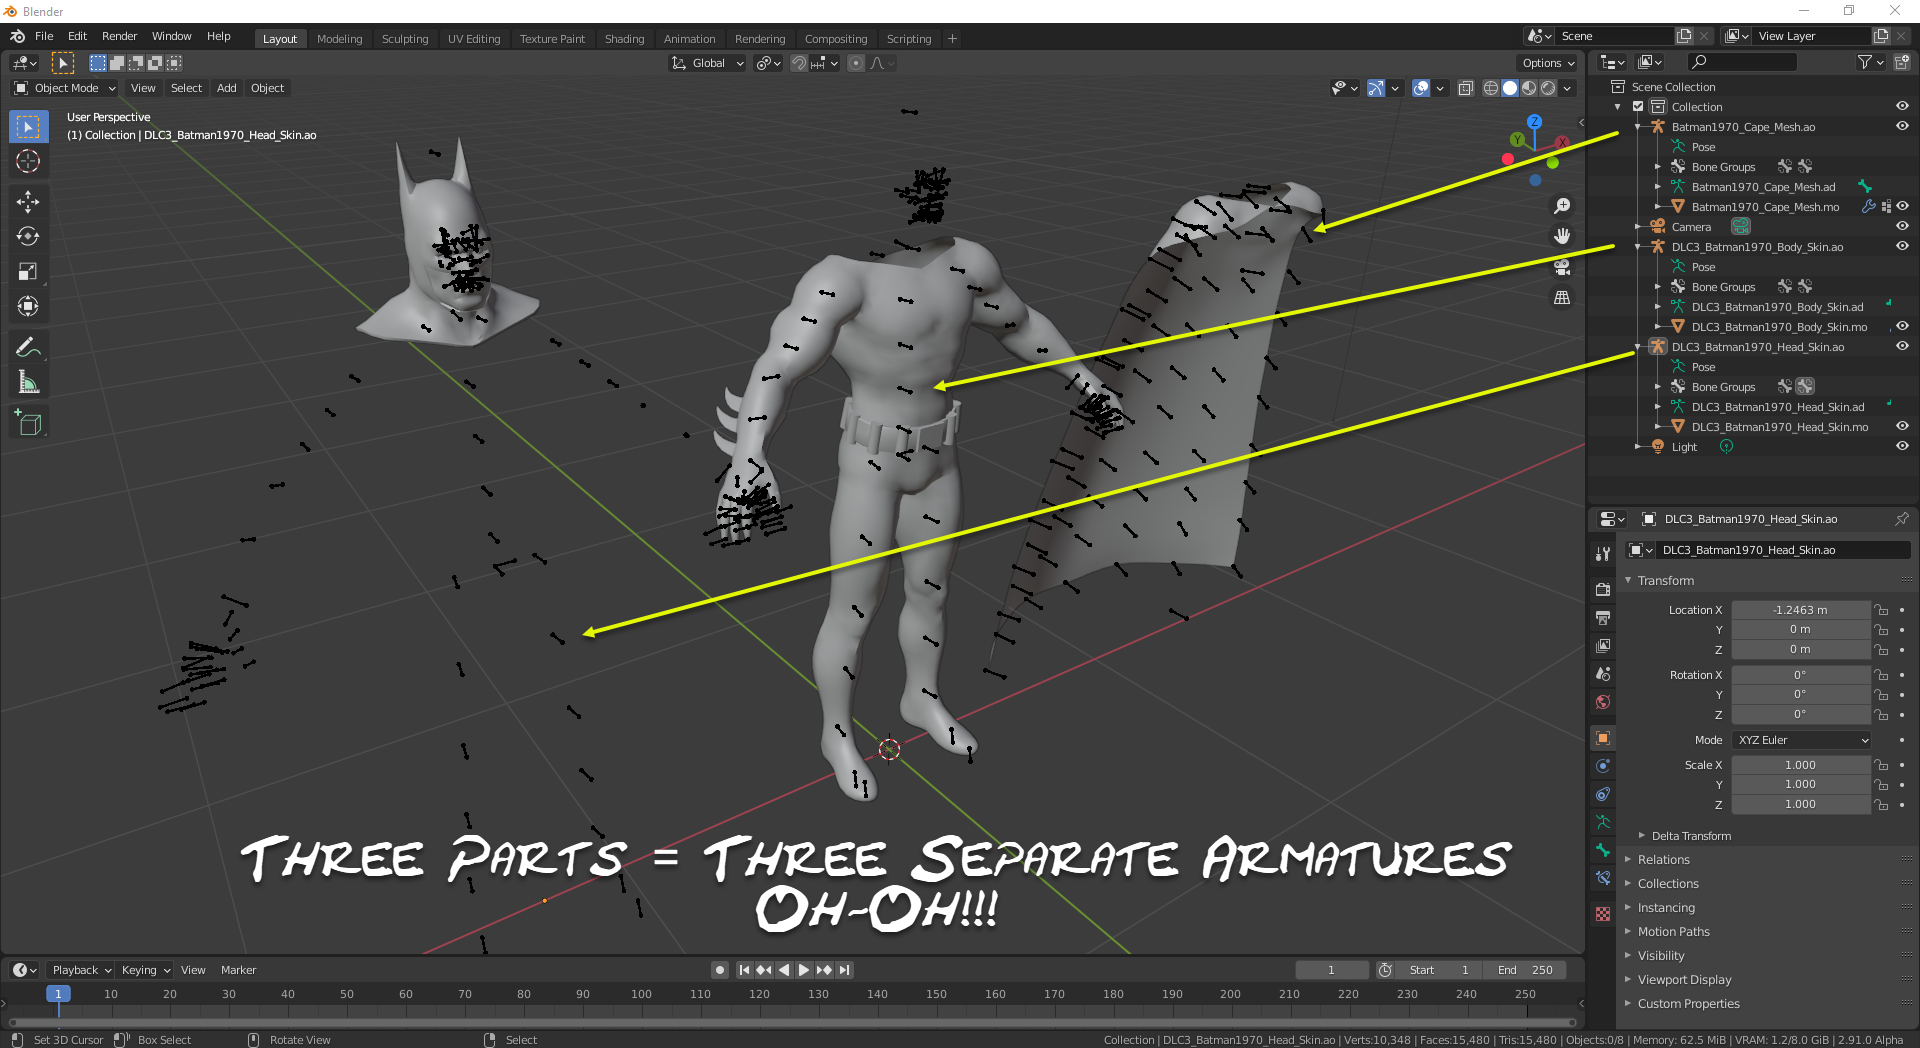Expand the Relations panel
The width and height of the screenshot is (1920, 1048).
tap(1663, 860)
